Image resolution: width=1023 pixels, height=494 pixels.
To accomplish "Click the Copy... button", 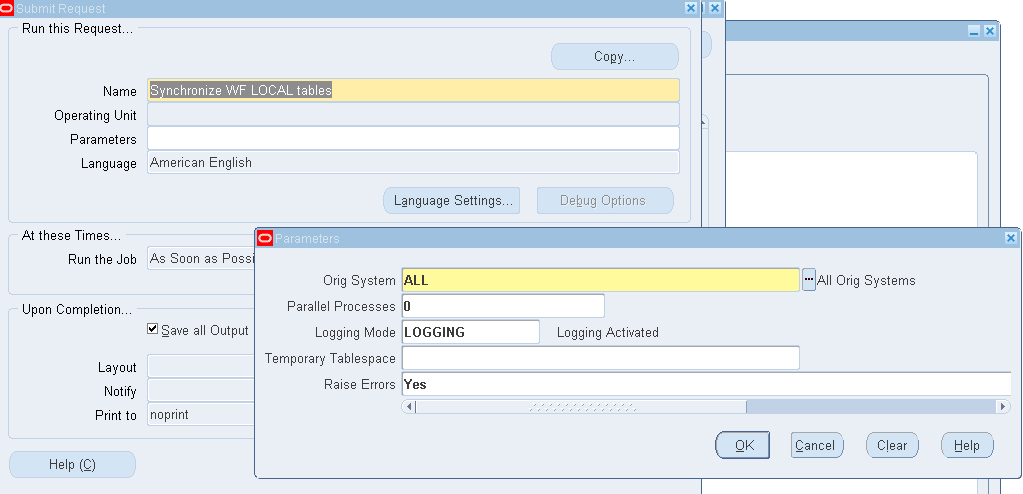I will click(x=614, y=57).
